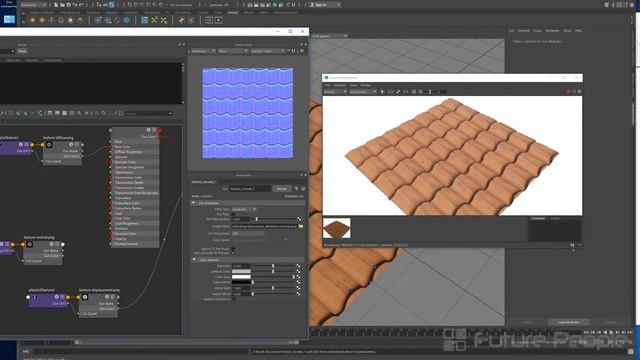Open Window menu in Arnold RenderView
This screenshot has width=640, height=360.
coord(340,85)
